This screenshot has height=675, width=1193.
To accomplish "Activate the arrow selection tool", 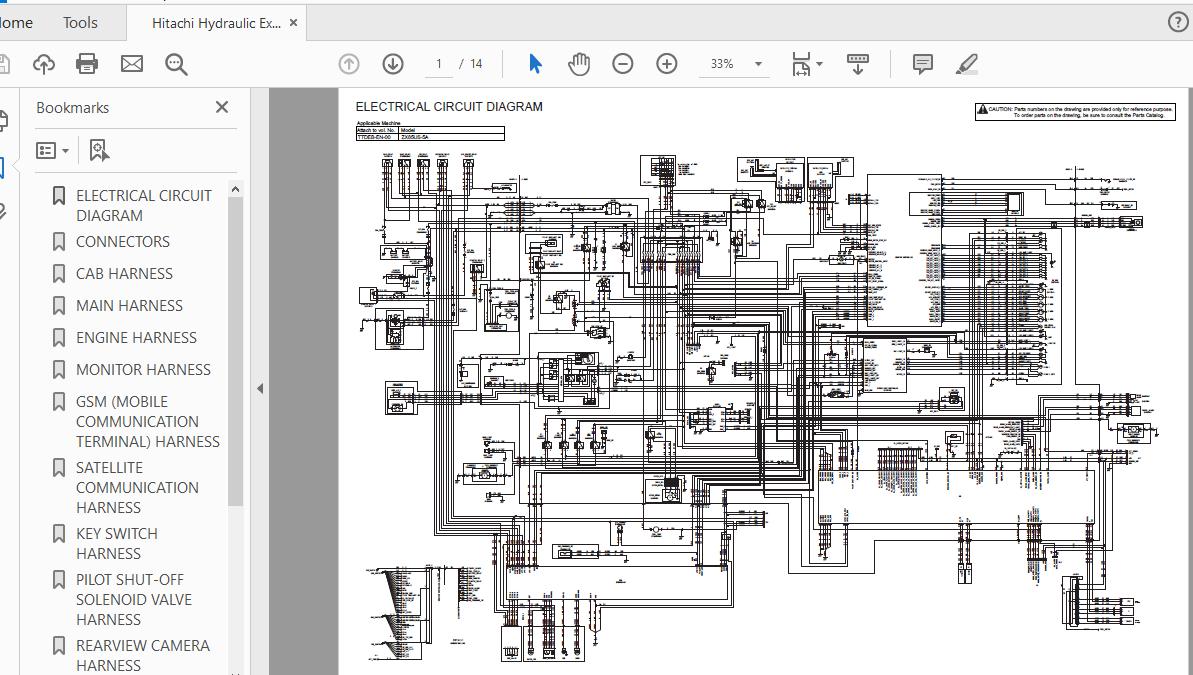I will pyautogui.click(x=535, y=64).
